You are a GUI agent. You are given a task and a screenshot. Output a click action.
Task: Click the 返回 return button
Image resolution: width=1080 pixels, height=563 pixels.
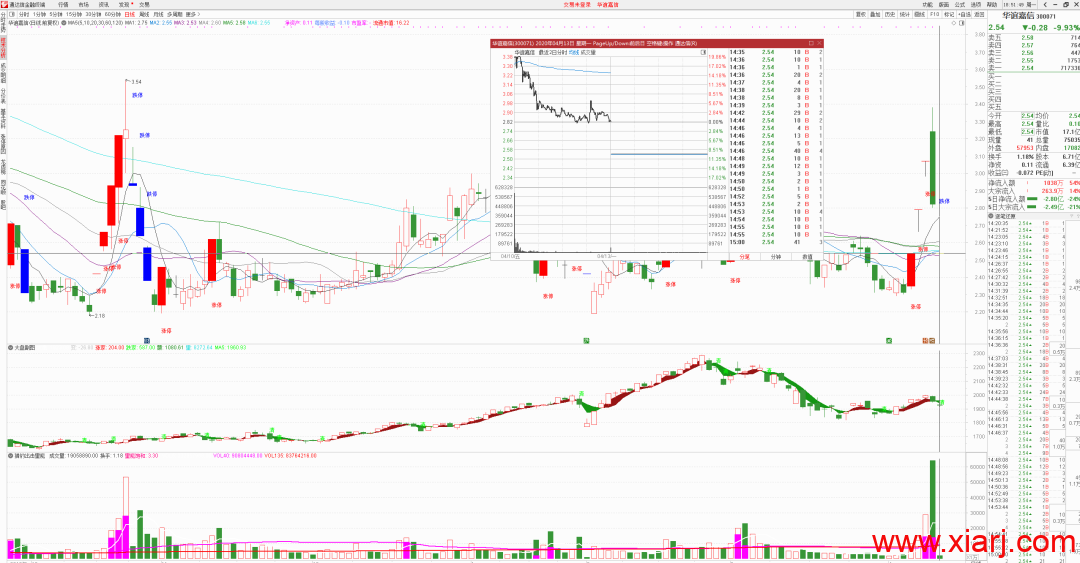[979, 14]
